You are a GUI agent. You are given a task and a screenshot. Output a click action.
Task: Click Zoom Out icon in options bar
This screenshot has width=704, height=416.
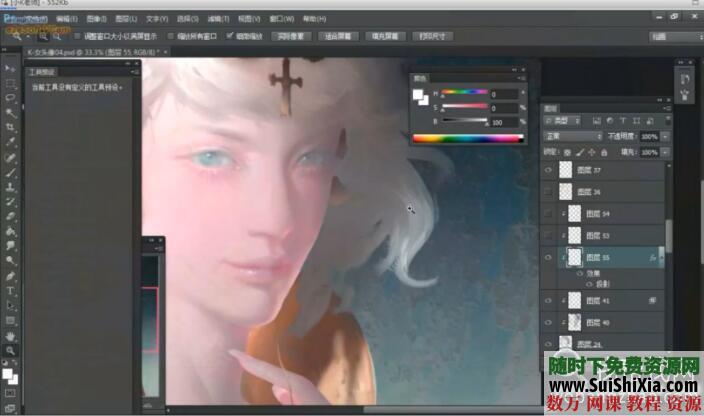pos(57,36)
